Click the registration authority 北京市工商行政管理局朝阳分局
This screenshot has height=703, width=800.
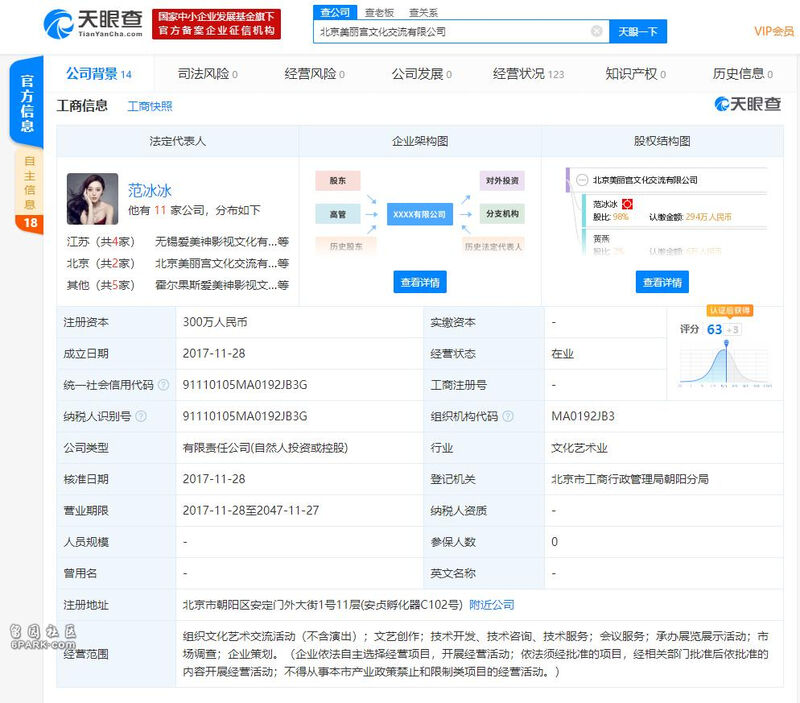pos(630,479)
